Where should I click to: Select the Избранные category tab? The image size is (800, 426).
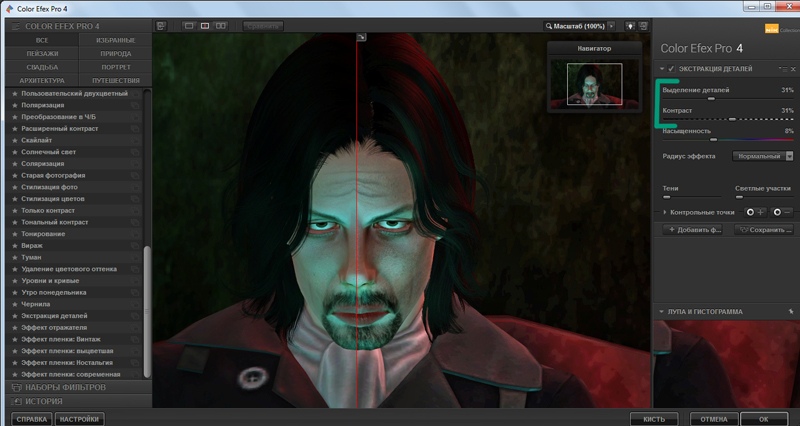click(116, 40)
